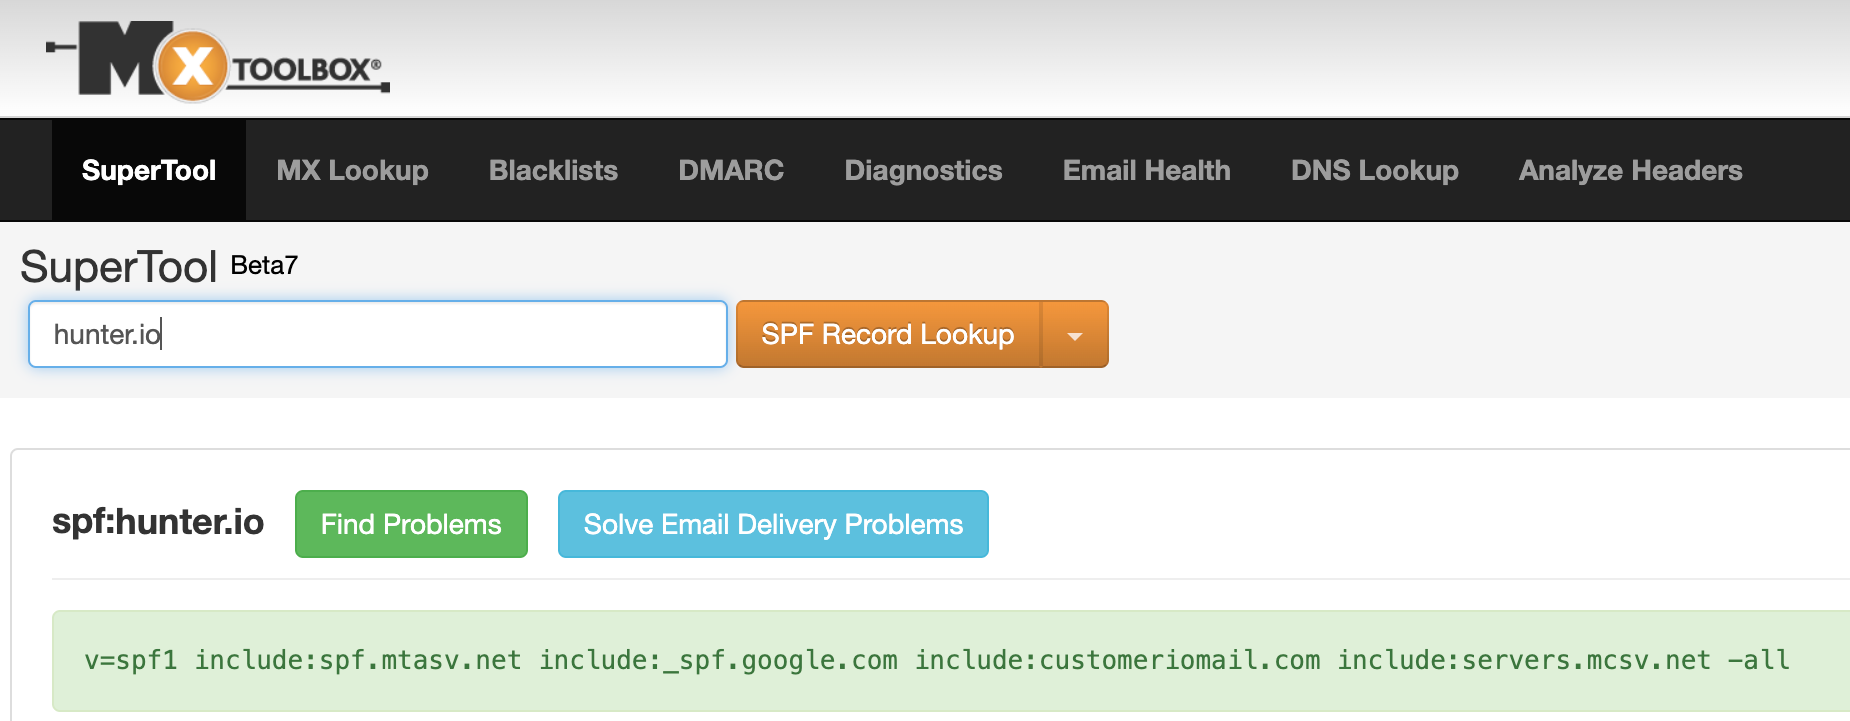The image size is (1850, 721).
Task: Open the Blacklists tab
Action: [553, 170]
